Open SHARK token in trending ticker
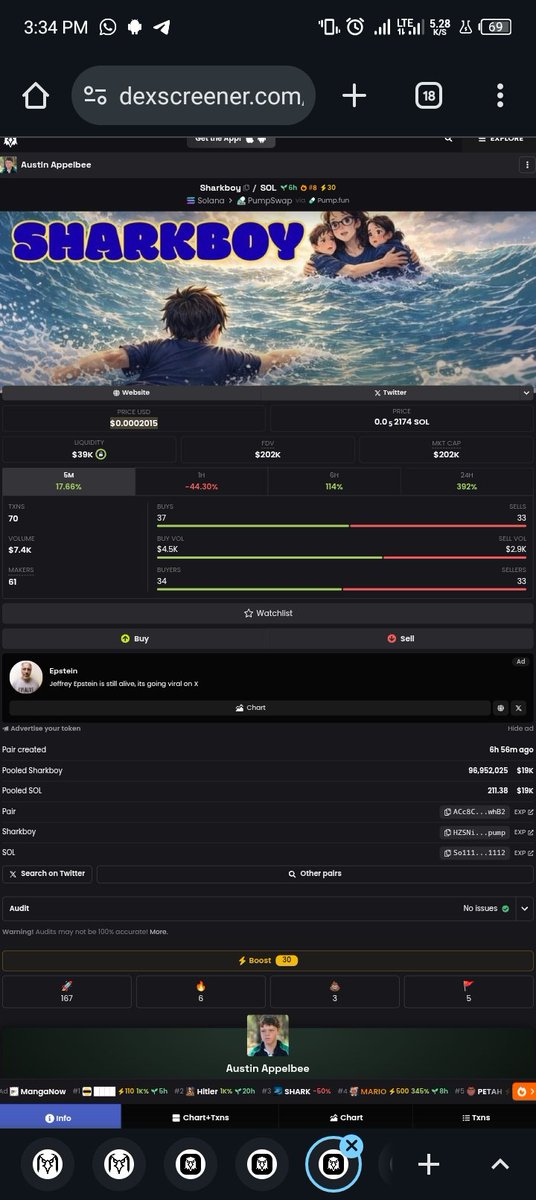This screenshot has height=1200, width=536. (296, 1091)
